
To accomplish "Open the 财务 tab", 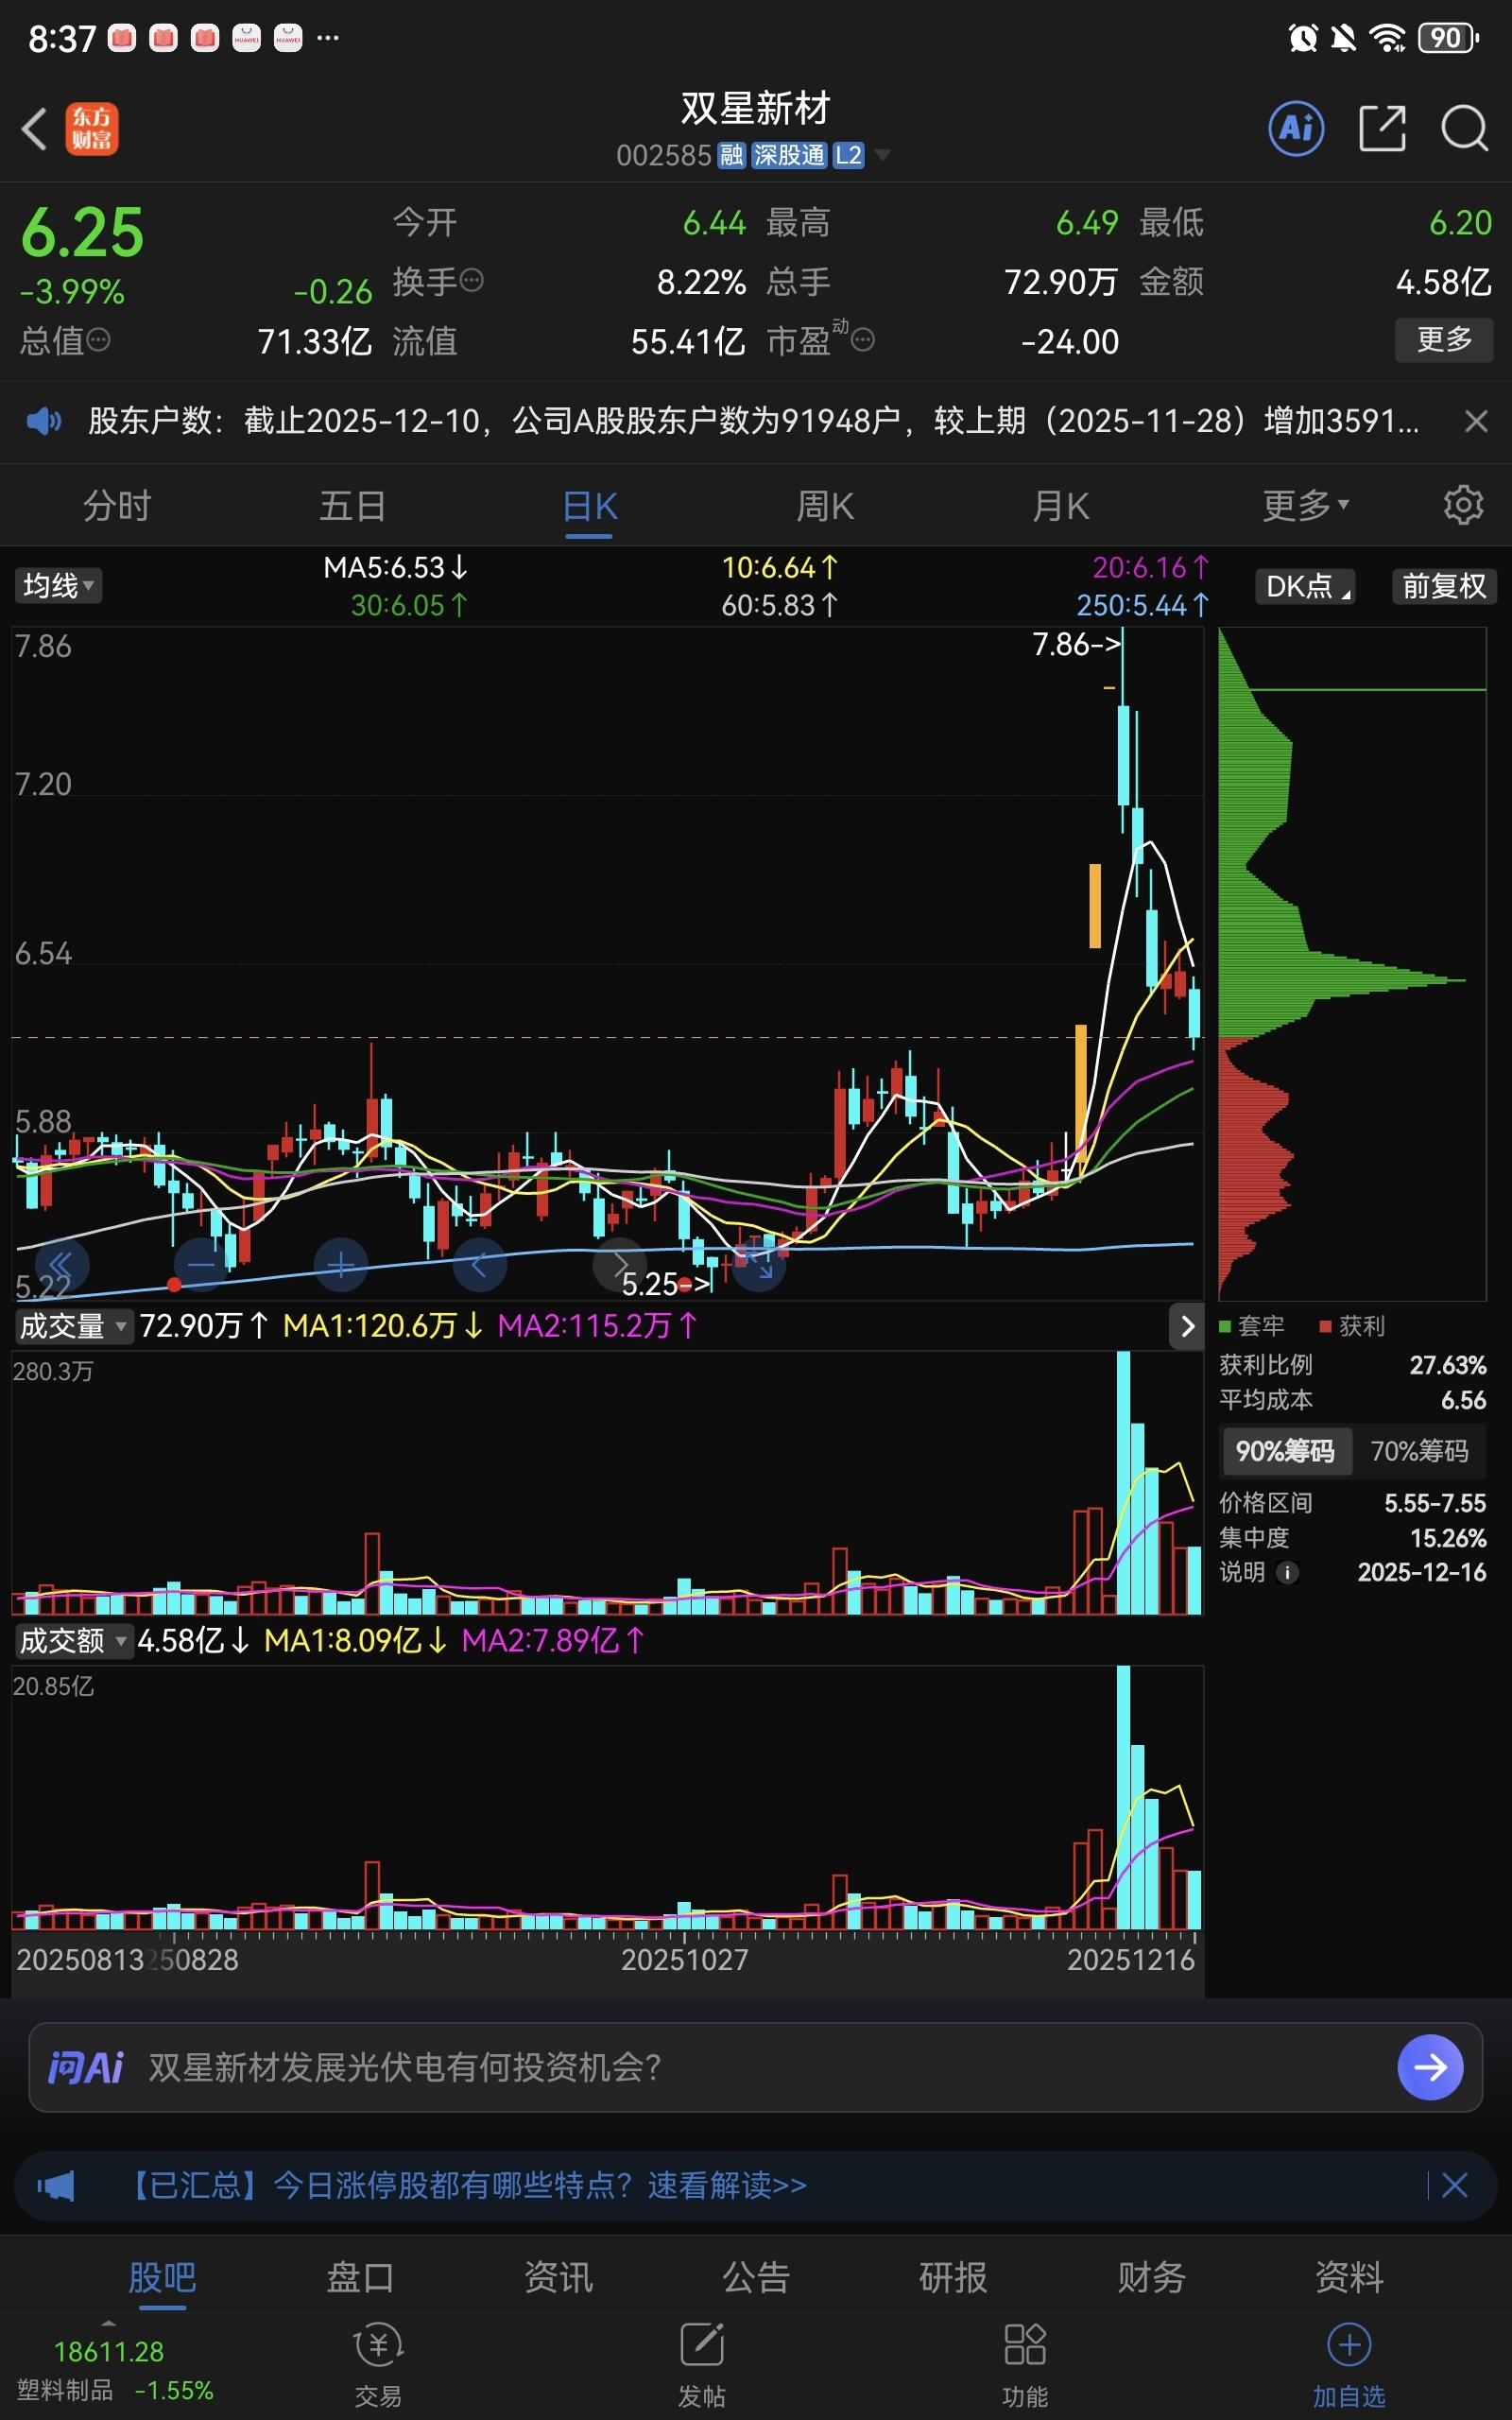I will pos(1151,2276).
